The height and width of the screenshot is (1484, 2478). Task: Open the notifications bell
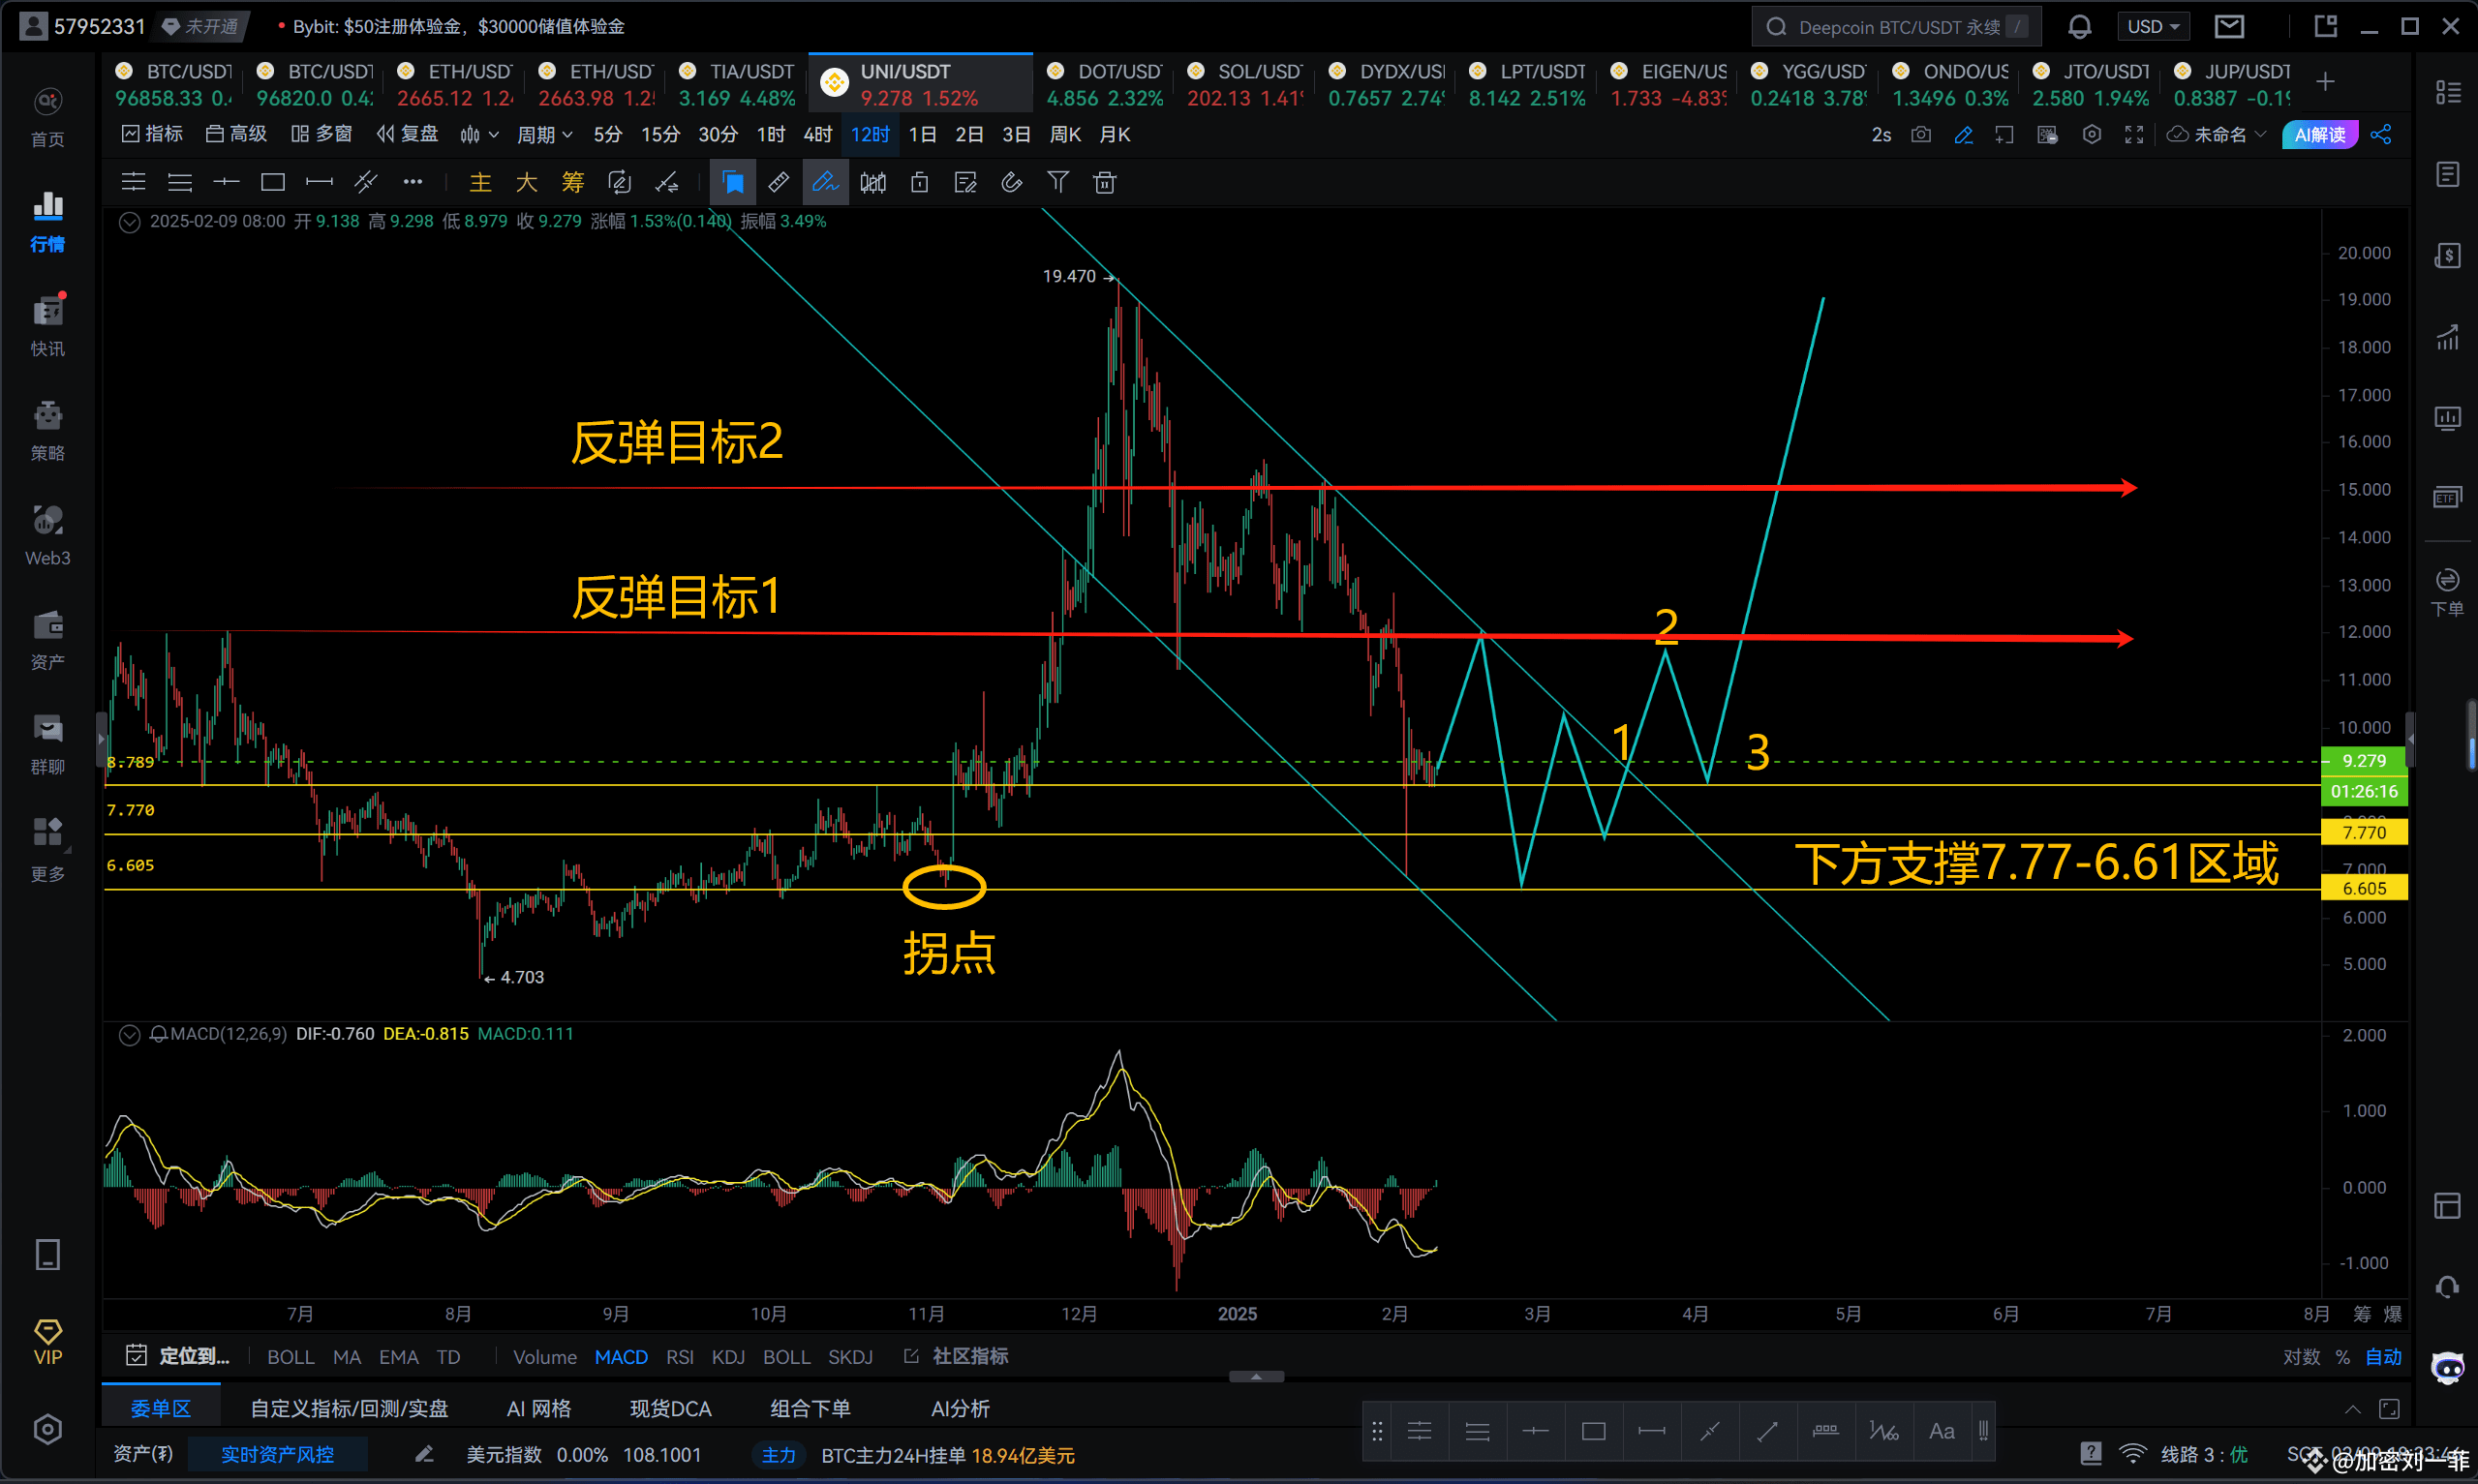click(x=2078, y=26)
